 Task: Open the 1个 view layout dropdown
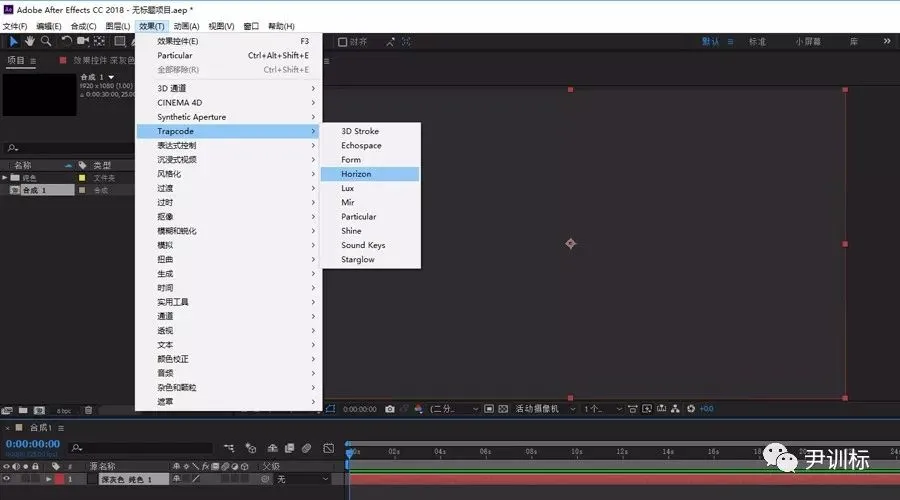pos(603,409)
